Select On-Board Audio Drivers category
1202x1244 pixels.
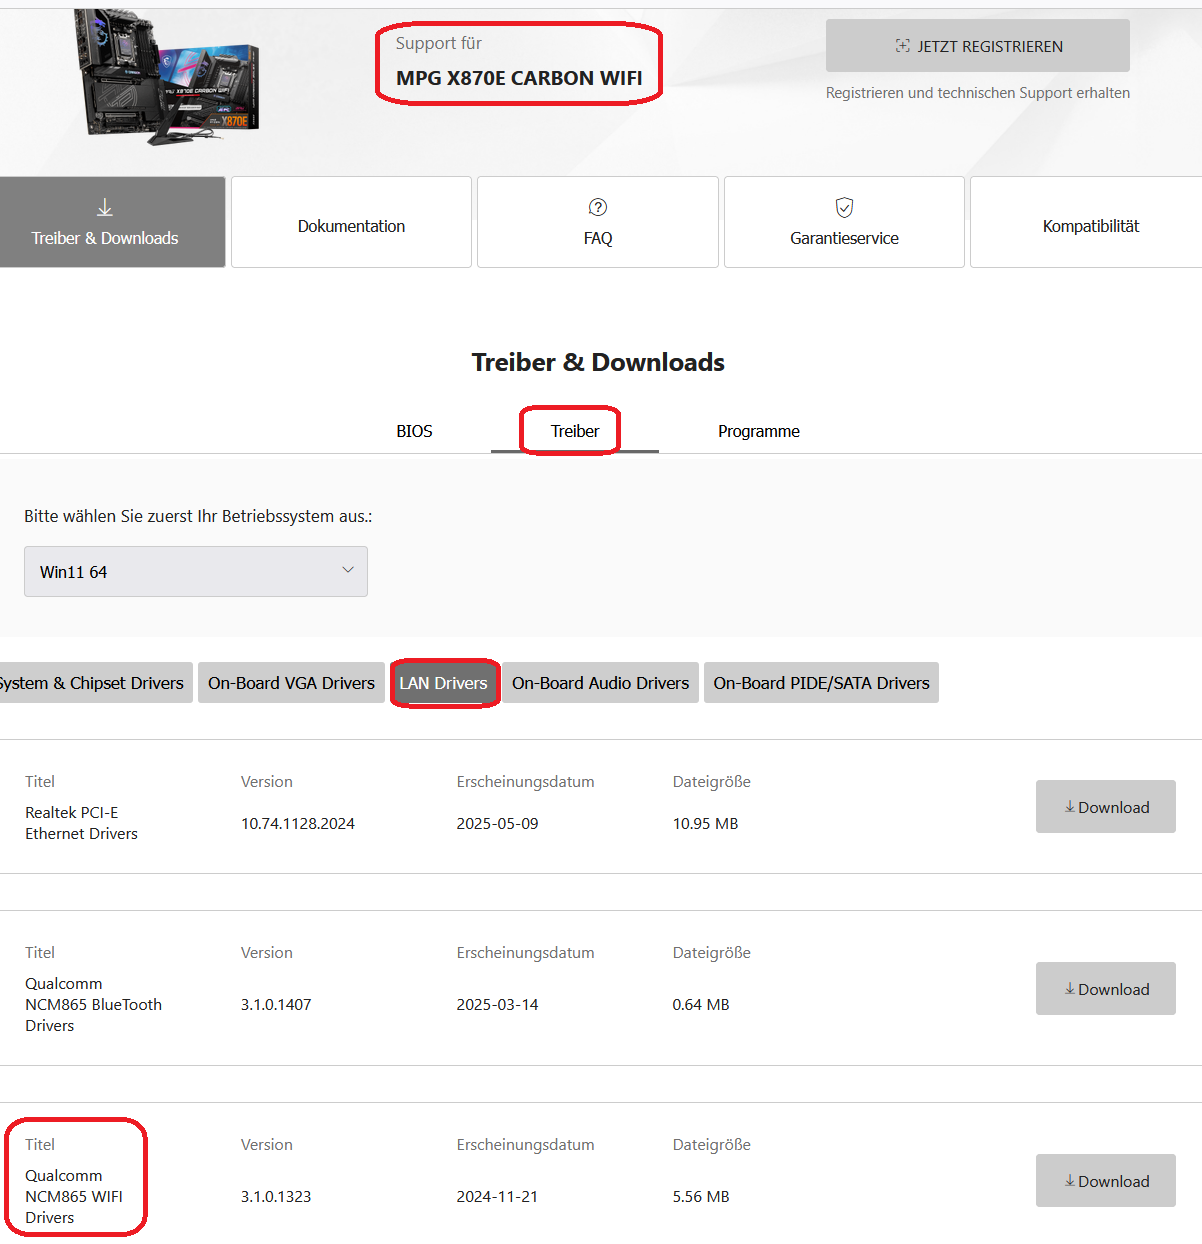pos(601,683)
